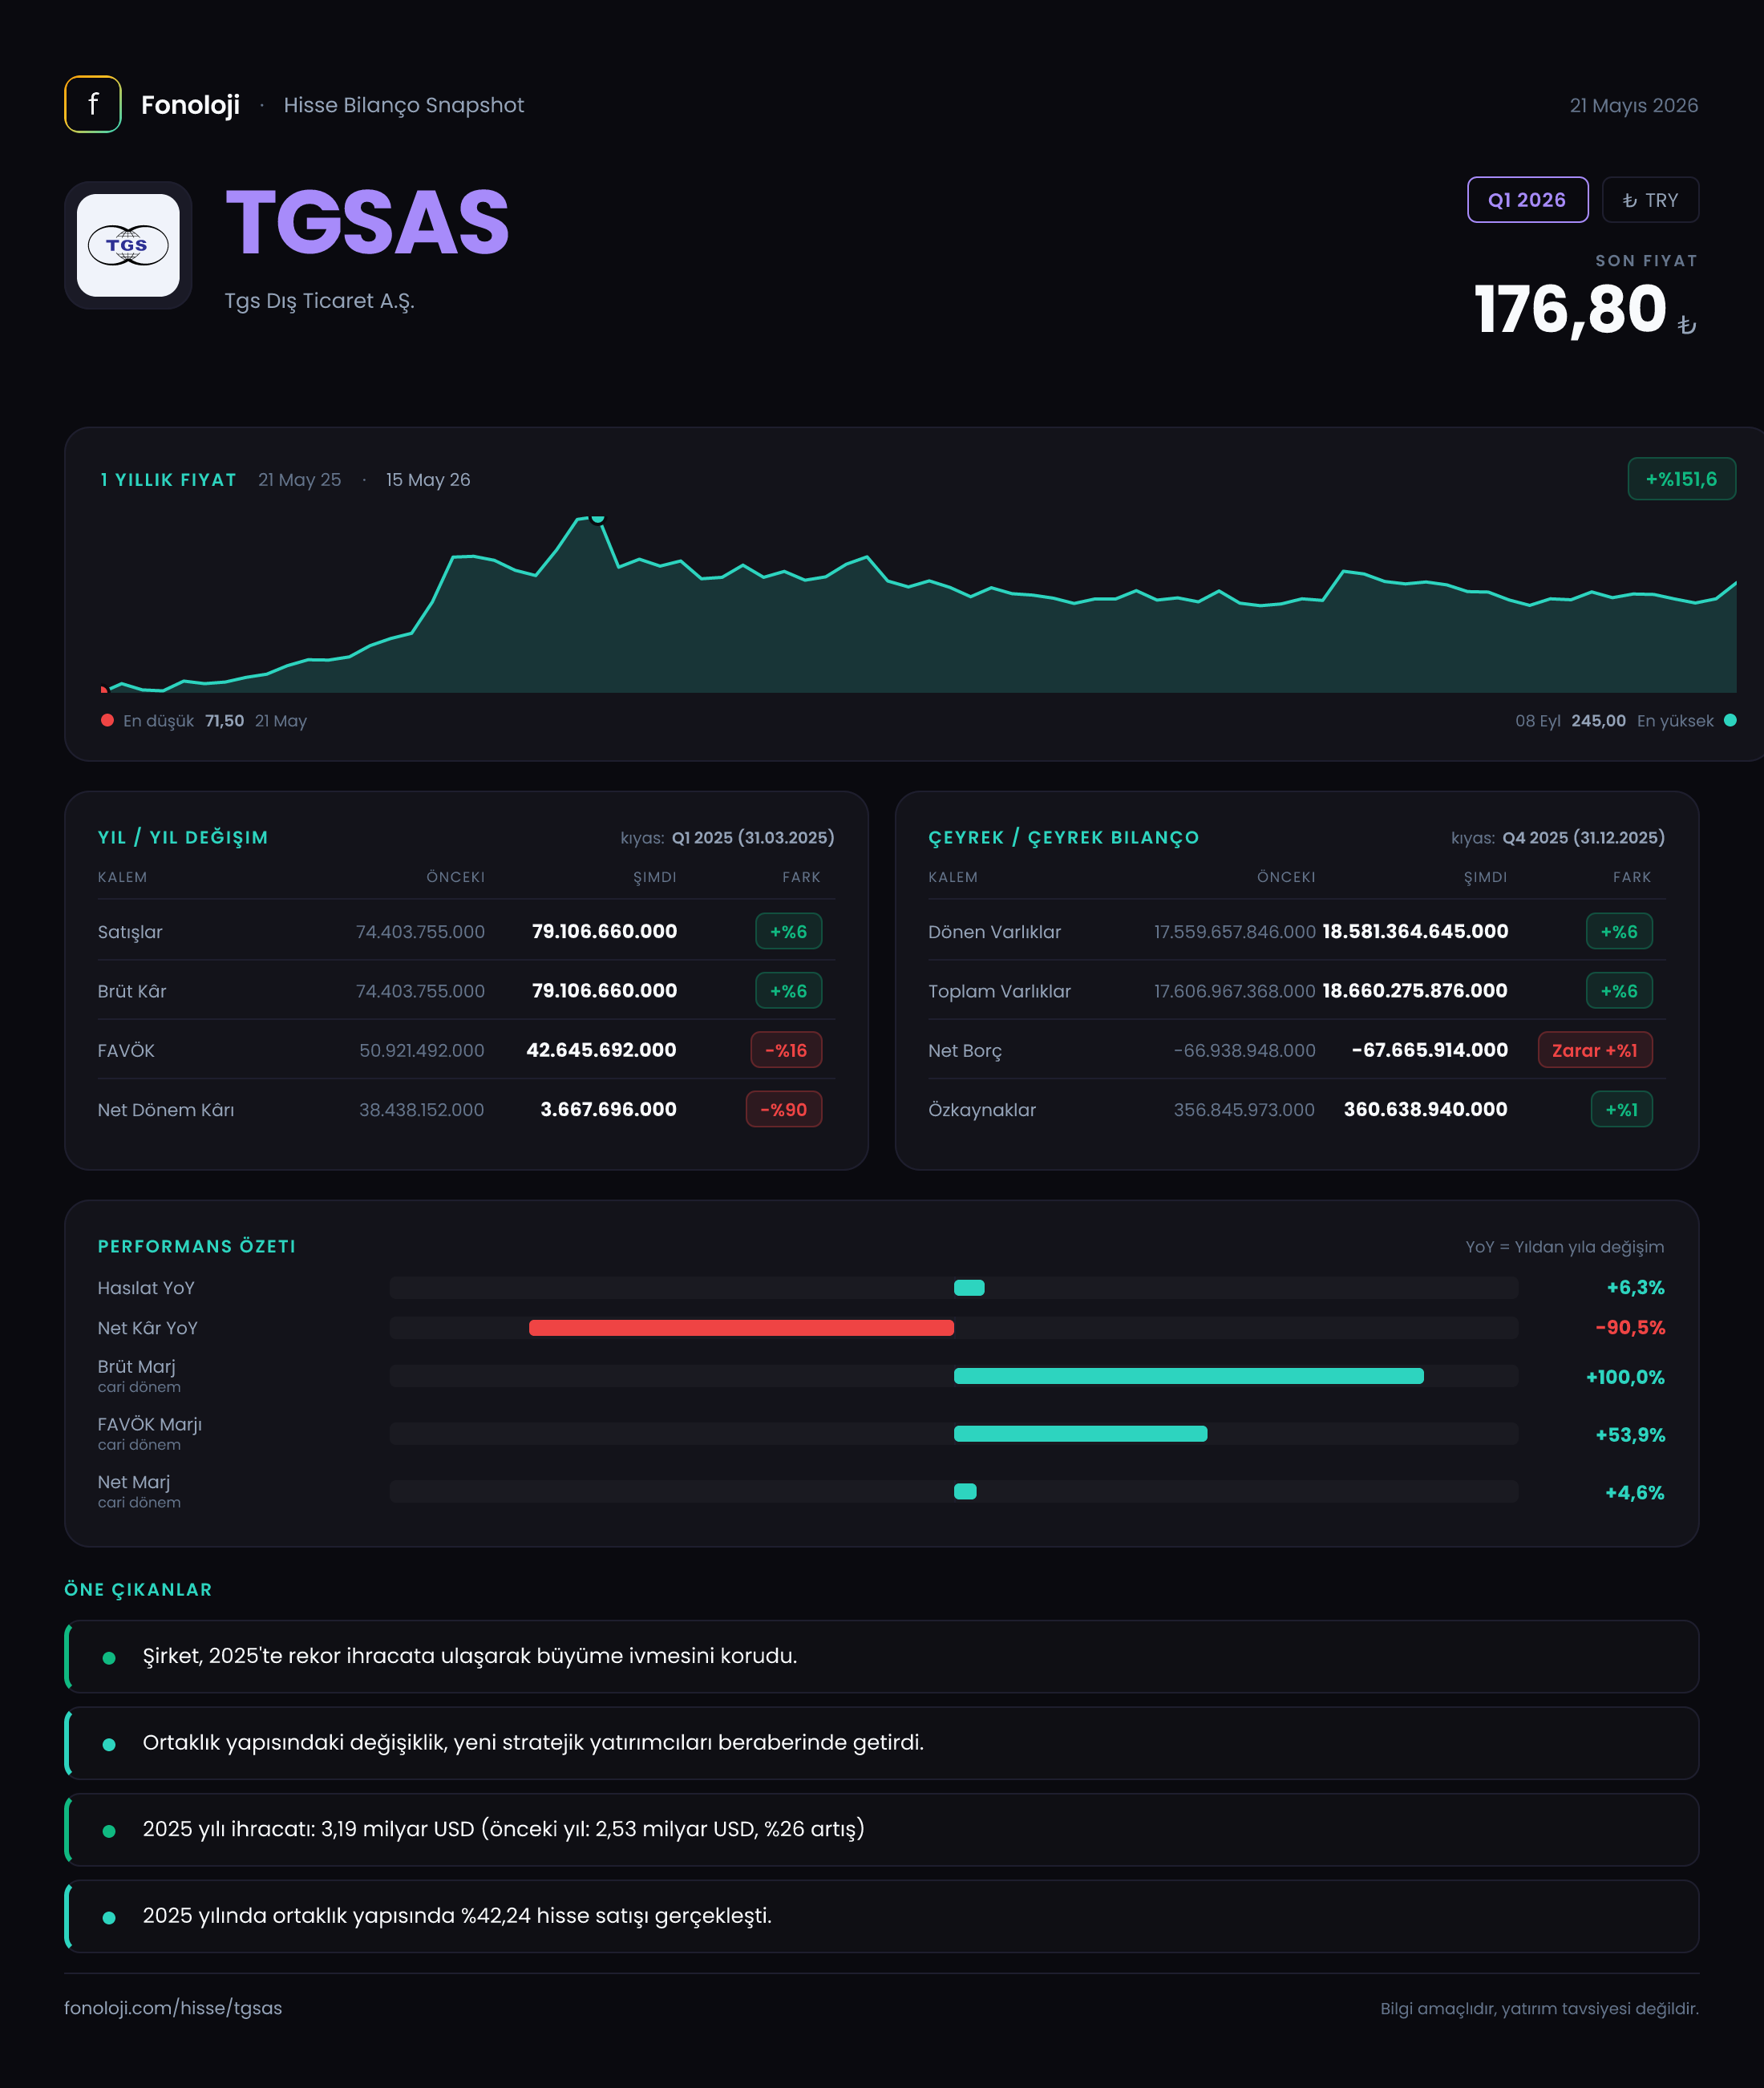Click Satışlar current value 79.106.660.000
Image resolution: width=1764 pixels, height=2088 pixels.
tap(604, 931)
